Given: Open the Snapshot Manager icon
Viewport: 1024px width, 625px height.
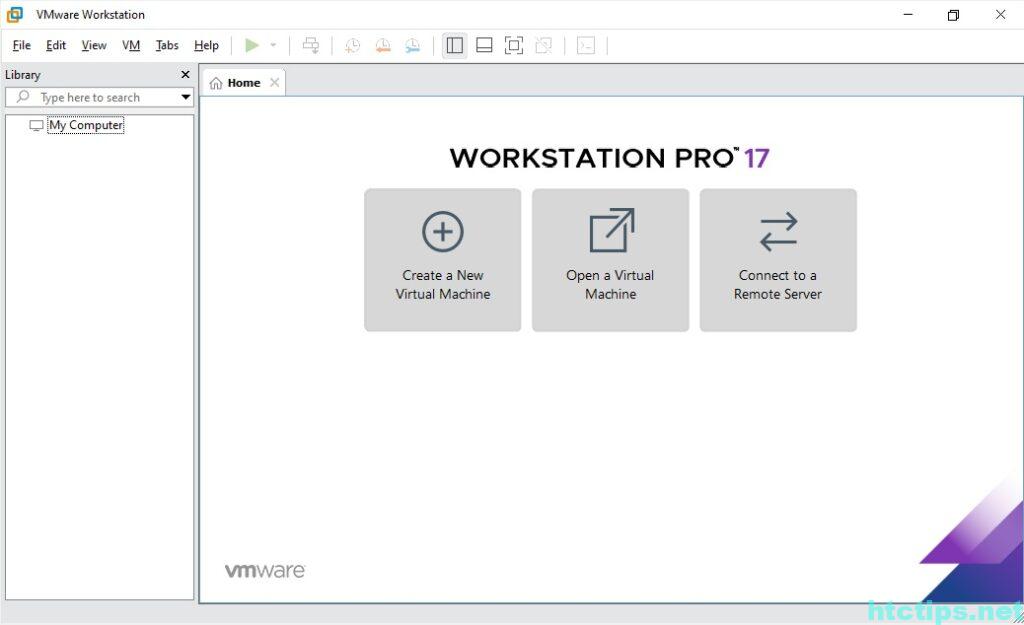Looking at the screenshot, I should tap(412, 45).
